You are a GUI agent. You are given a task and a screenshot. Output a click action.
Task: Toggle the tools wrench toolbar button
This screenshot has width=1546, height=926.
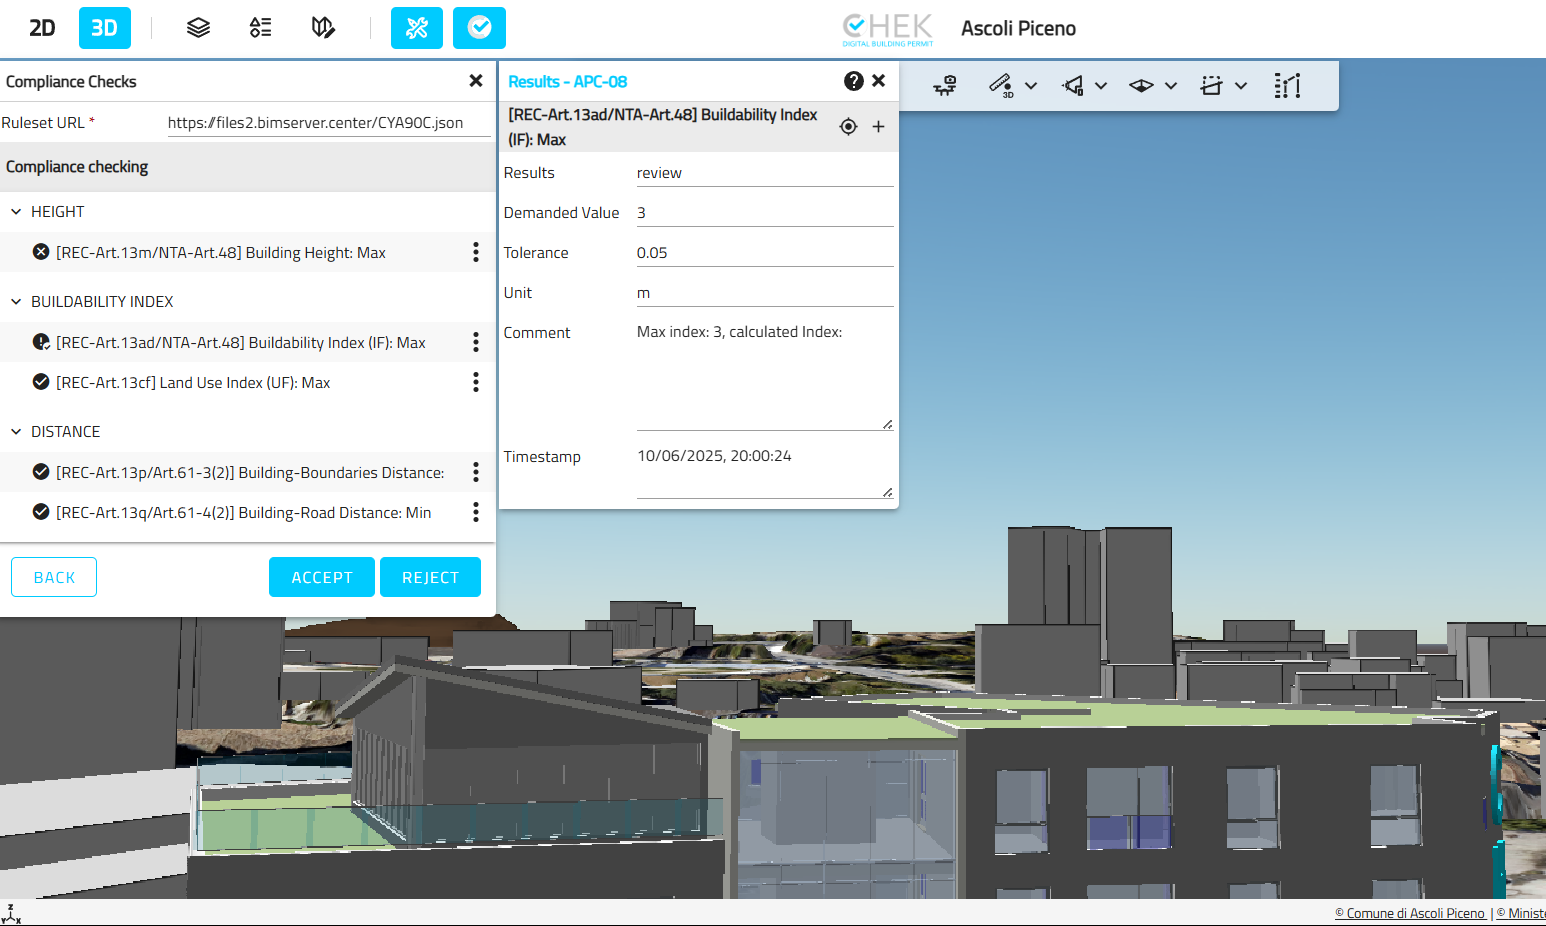tap(417, 28)
